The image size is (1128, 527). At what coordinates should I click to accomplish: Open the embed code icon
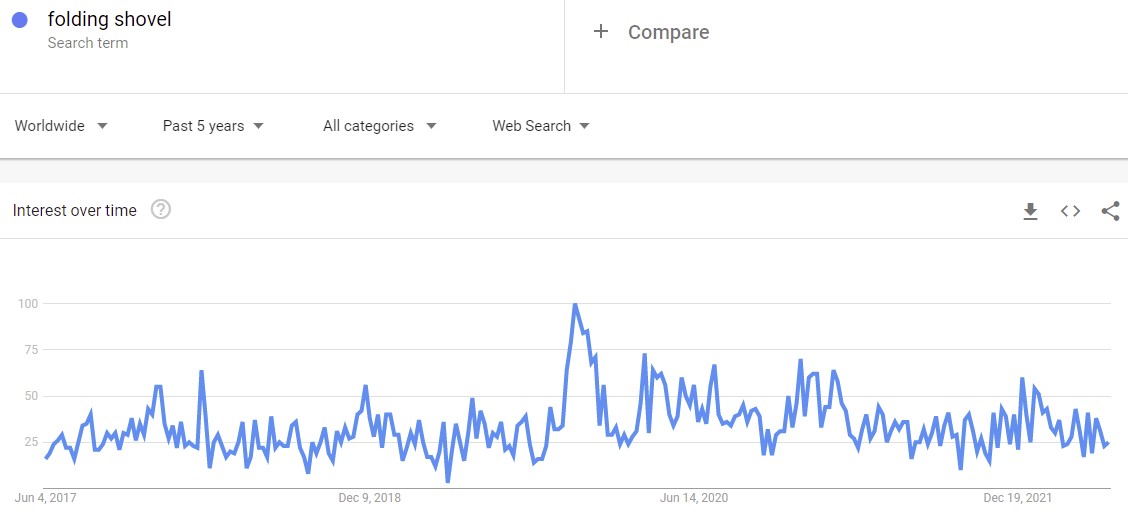tap(1070, 211)
